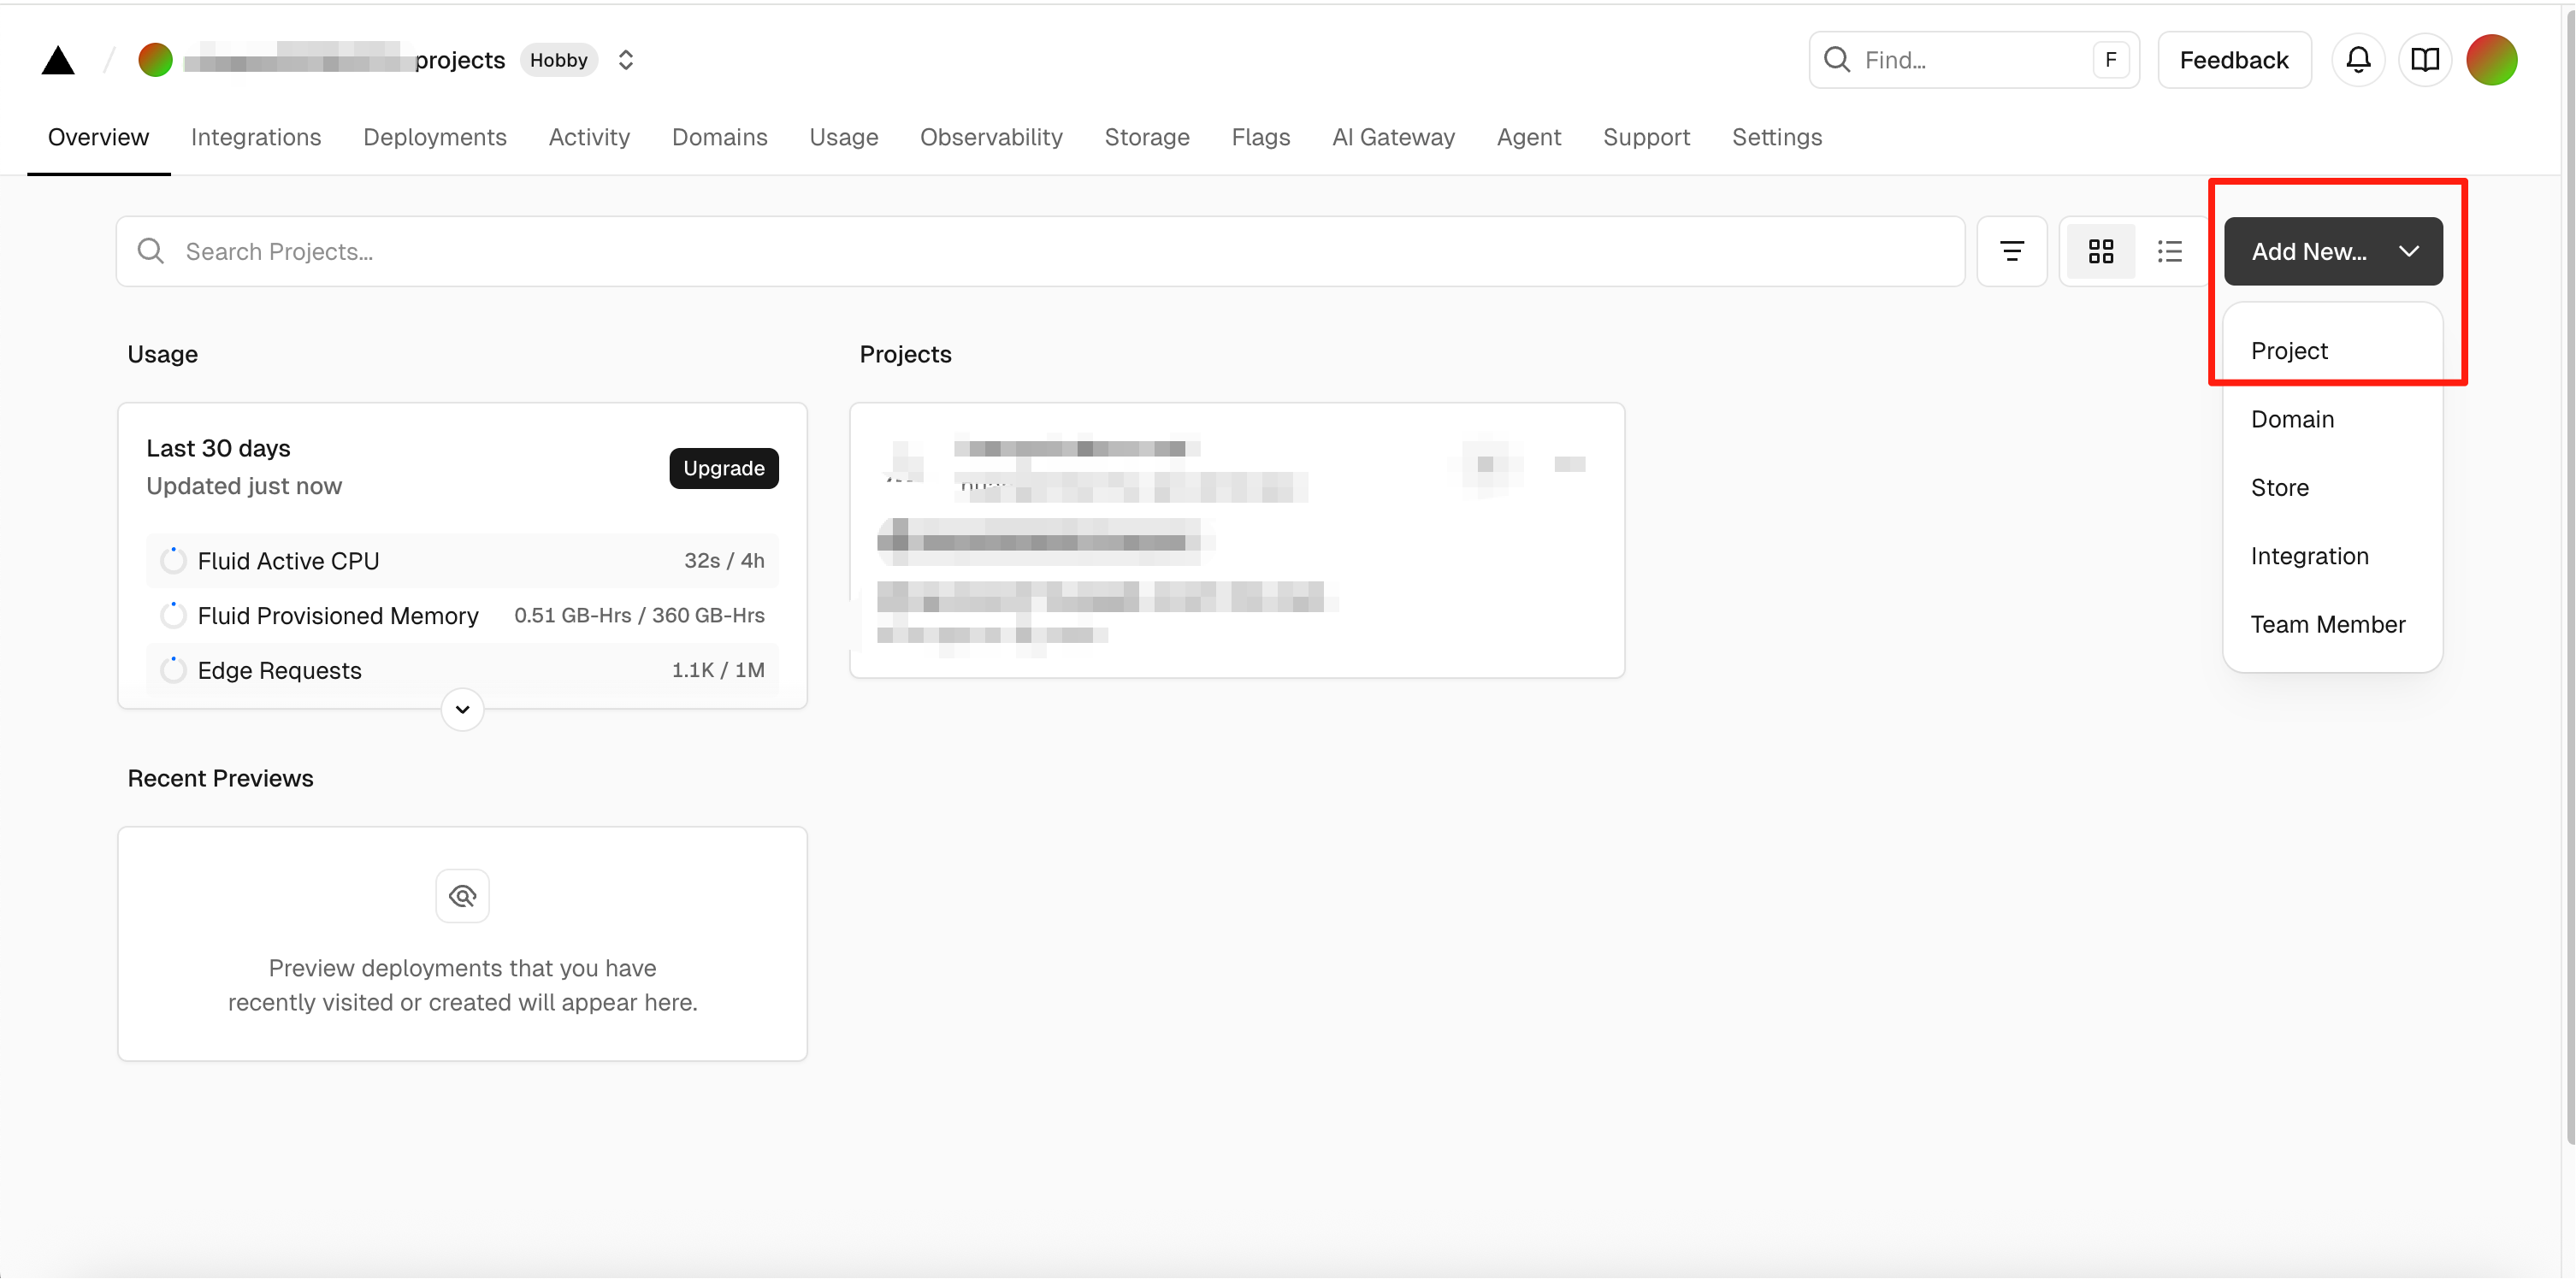This screenshot has height=1279, width=2576.
Task: Click the Vercel triangle logo
Action: pos(58,60)
